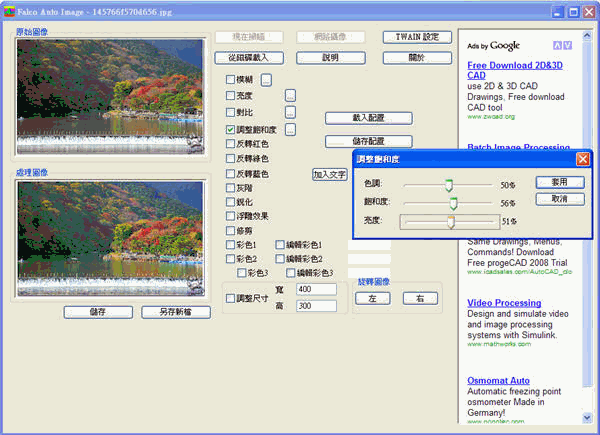Screen dimensions: 600x435
Task: Open the 對比 options ellipsis button
Action: [x=290, y=113]
